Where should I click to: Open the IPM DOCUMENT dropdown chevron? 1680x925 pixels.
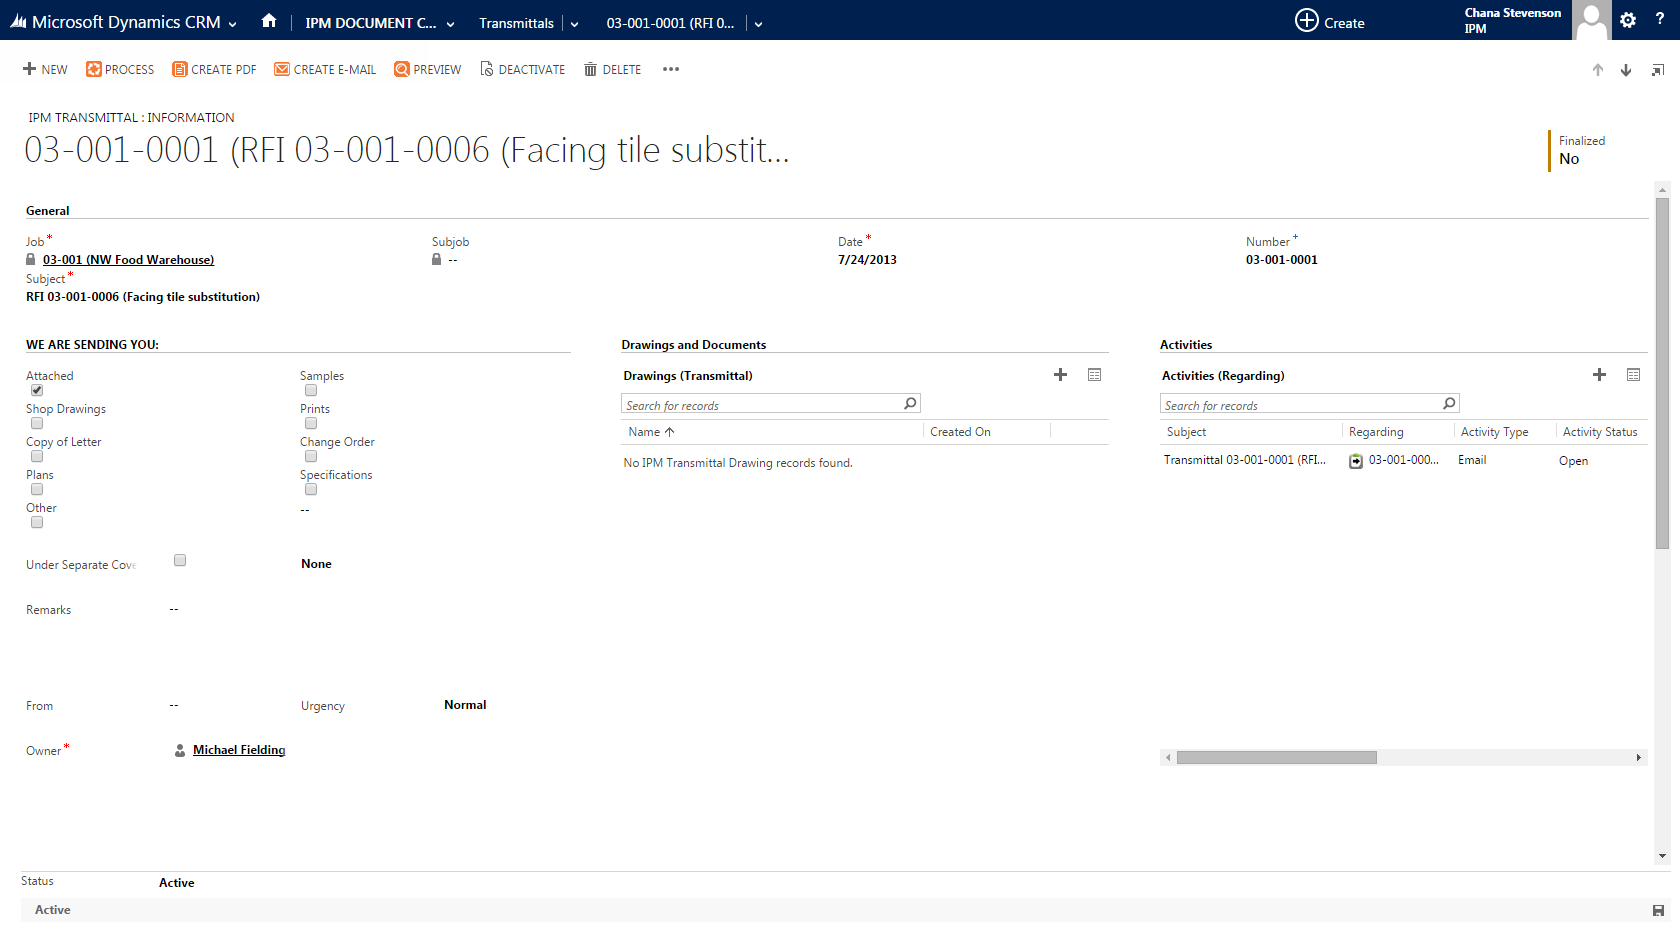coord(449,23)
